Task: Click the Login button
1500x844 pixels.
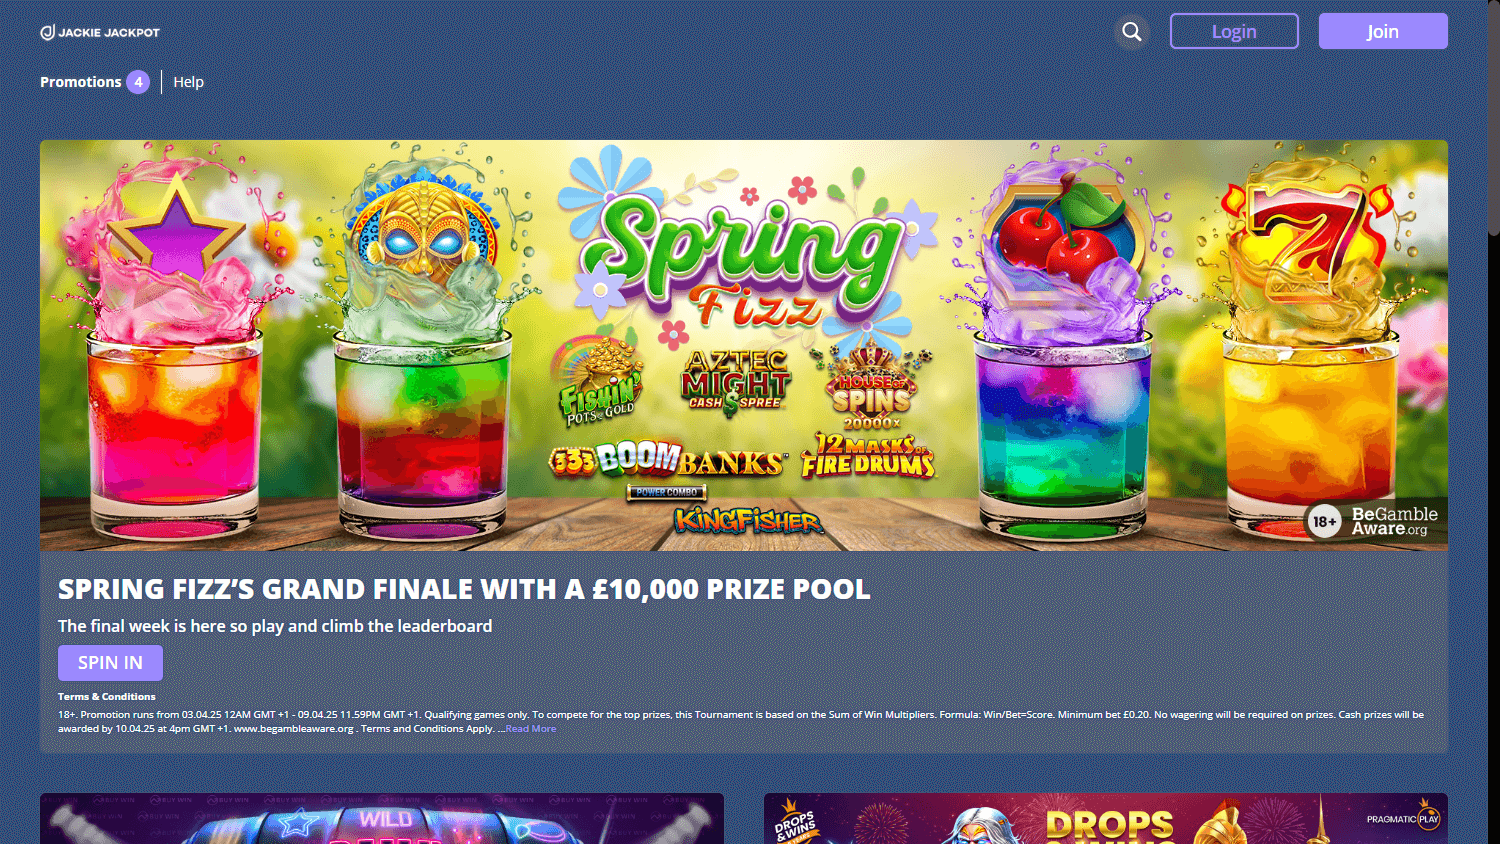Action: click(1234, 31)
